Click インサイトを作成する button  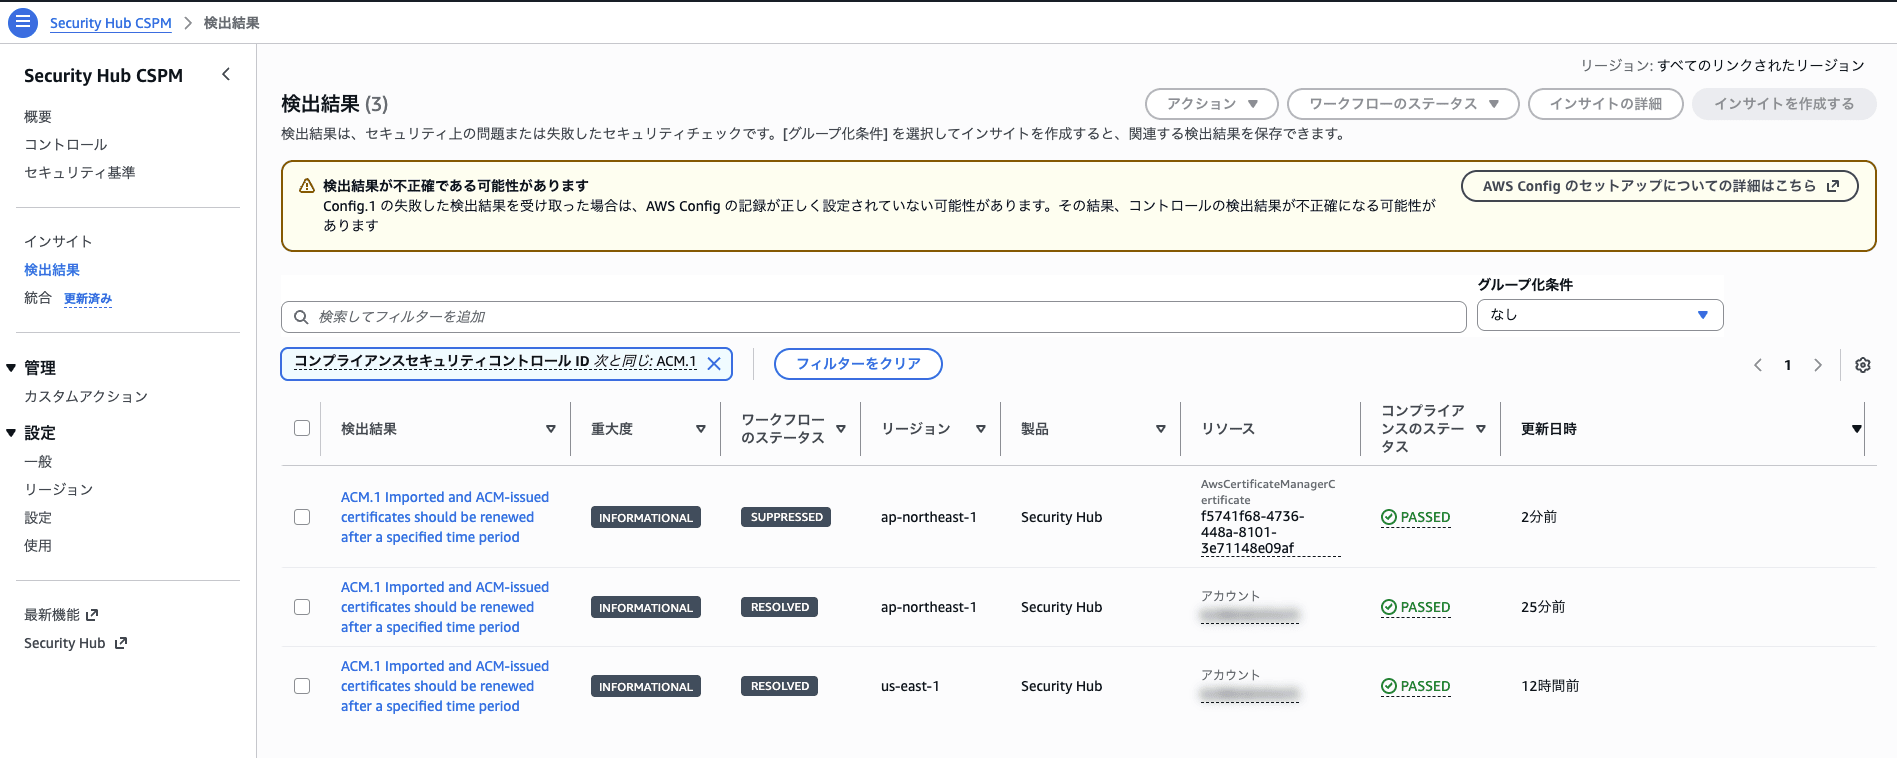(x=1784, y=104)
